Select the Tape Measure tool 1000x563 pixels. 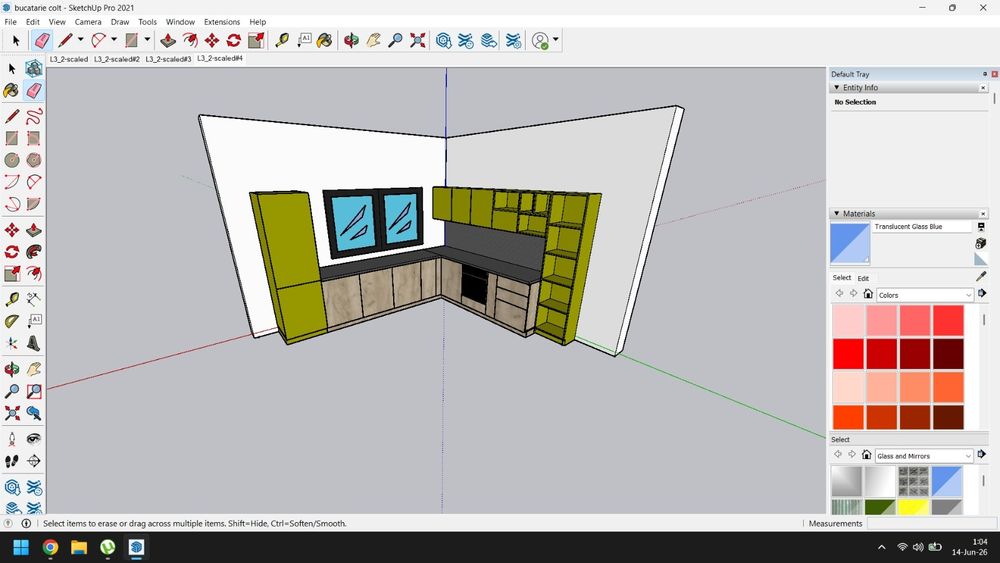pyautogui.click(x=282, y=40)
